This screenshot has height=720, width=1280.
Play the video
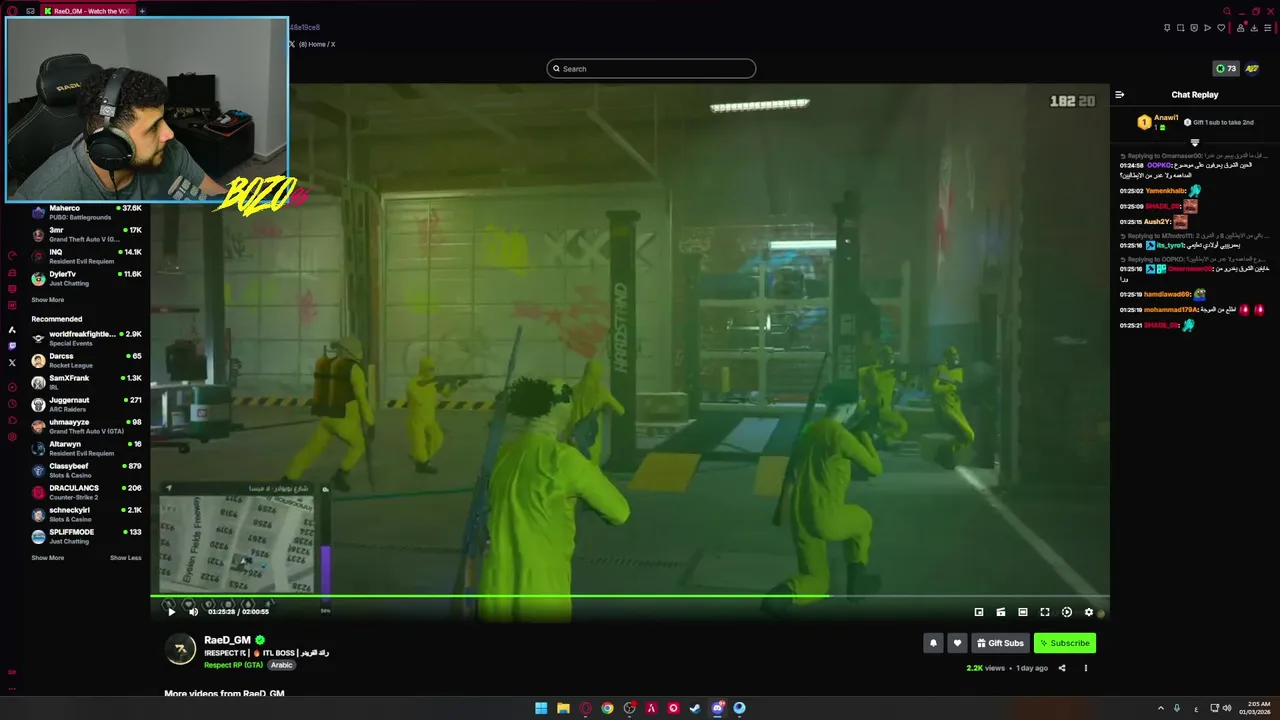tap(171, 612)
